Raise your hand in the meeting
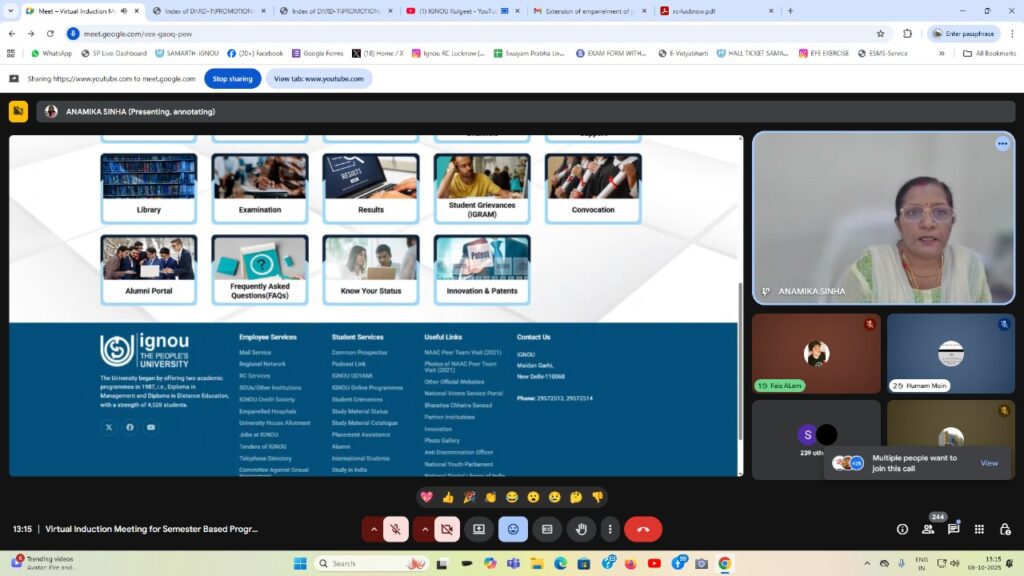Viewport: 1024px width, 576px height. click(x=581, y=529)
